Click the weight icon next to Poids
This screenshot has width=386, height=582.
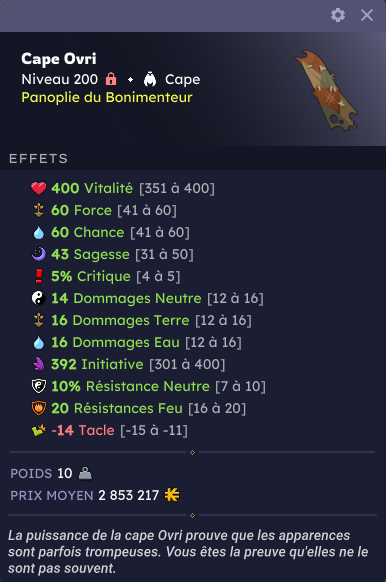pyautogui.click(x=85, y=473)
